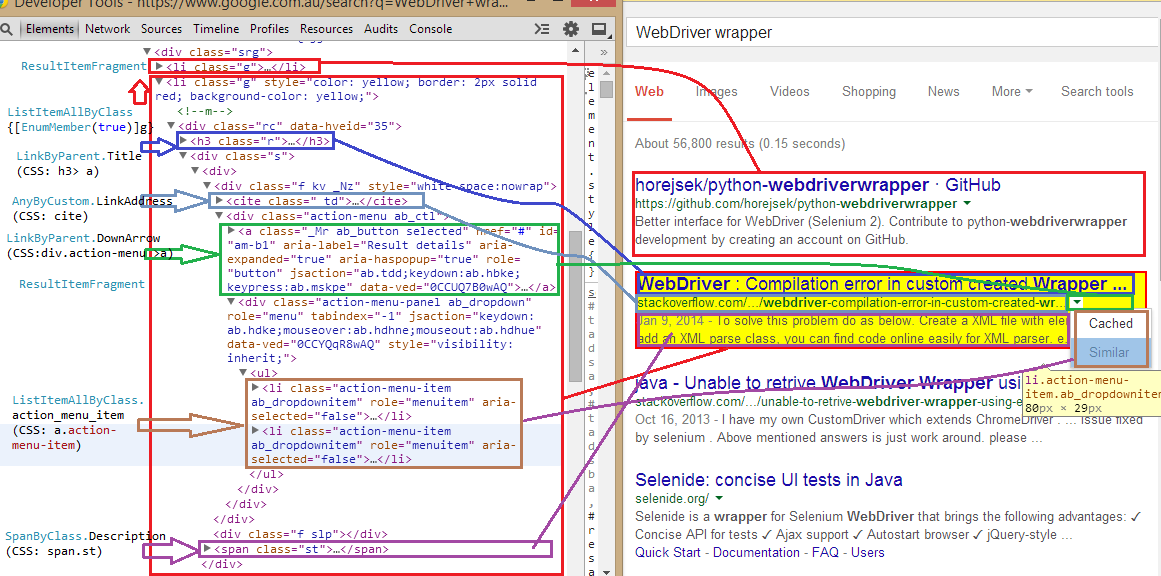Screen dimensions: 1161x576
Task: Expand the collapsed first li class="g" node
Action: 159,67
